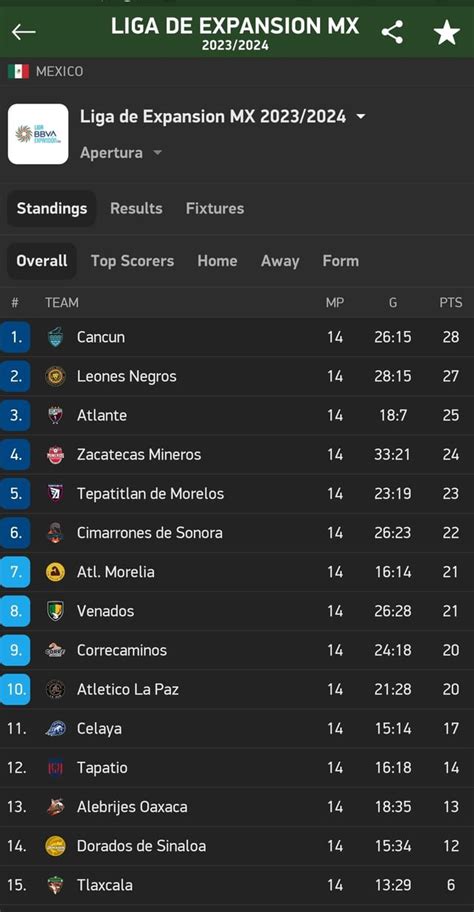Click the Zacatecas Mineros badge icon
The width and height of the screenshot is (474, 912).
point(55,454)
